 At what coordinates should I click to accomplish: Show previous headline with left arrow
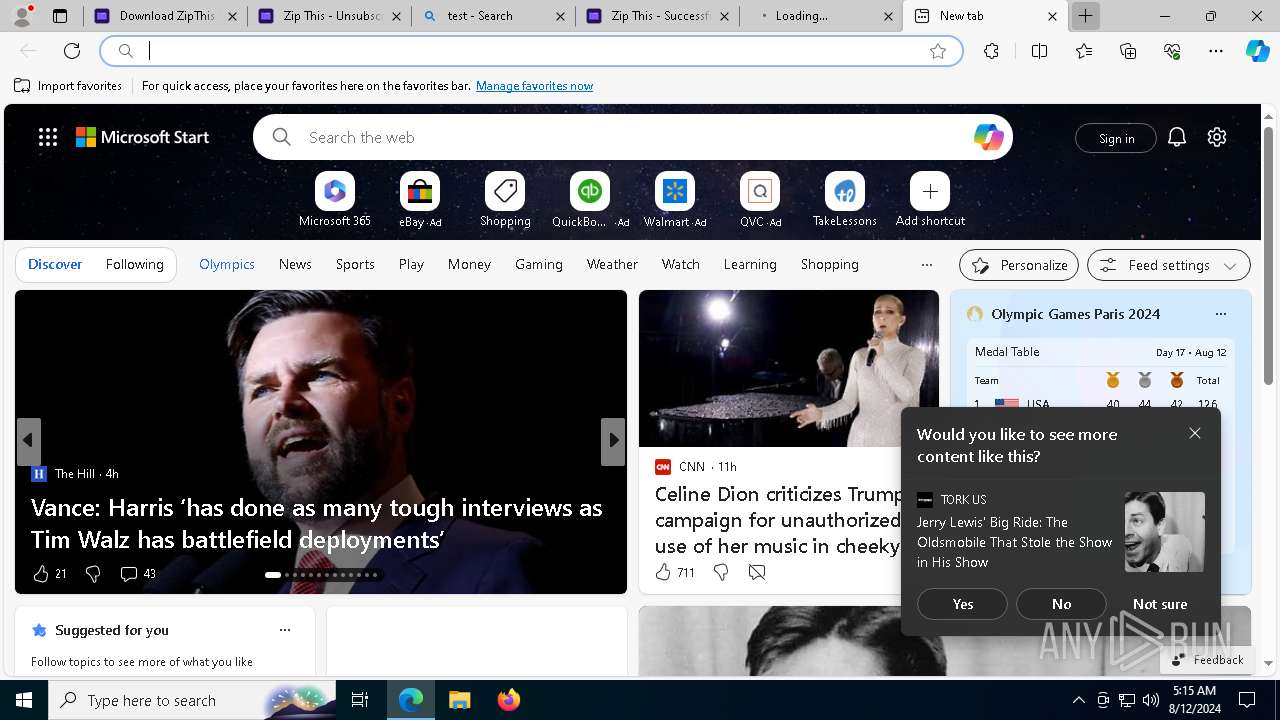[28, 440]
